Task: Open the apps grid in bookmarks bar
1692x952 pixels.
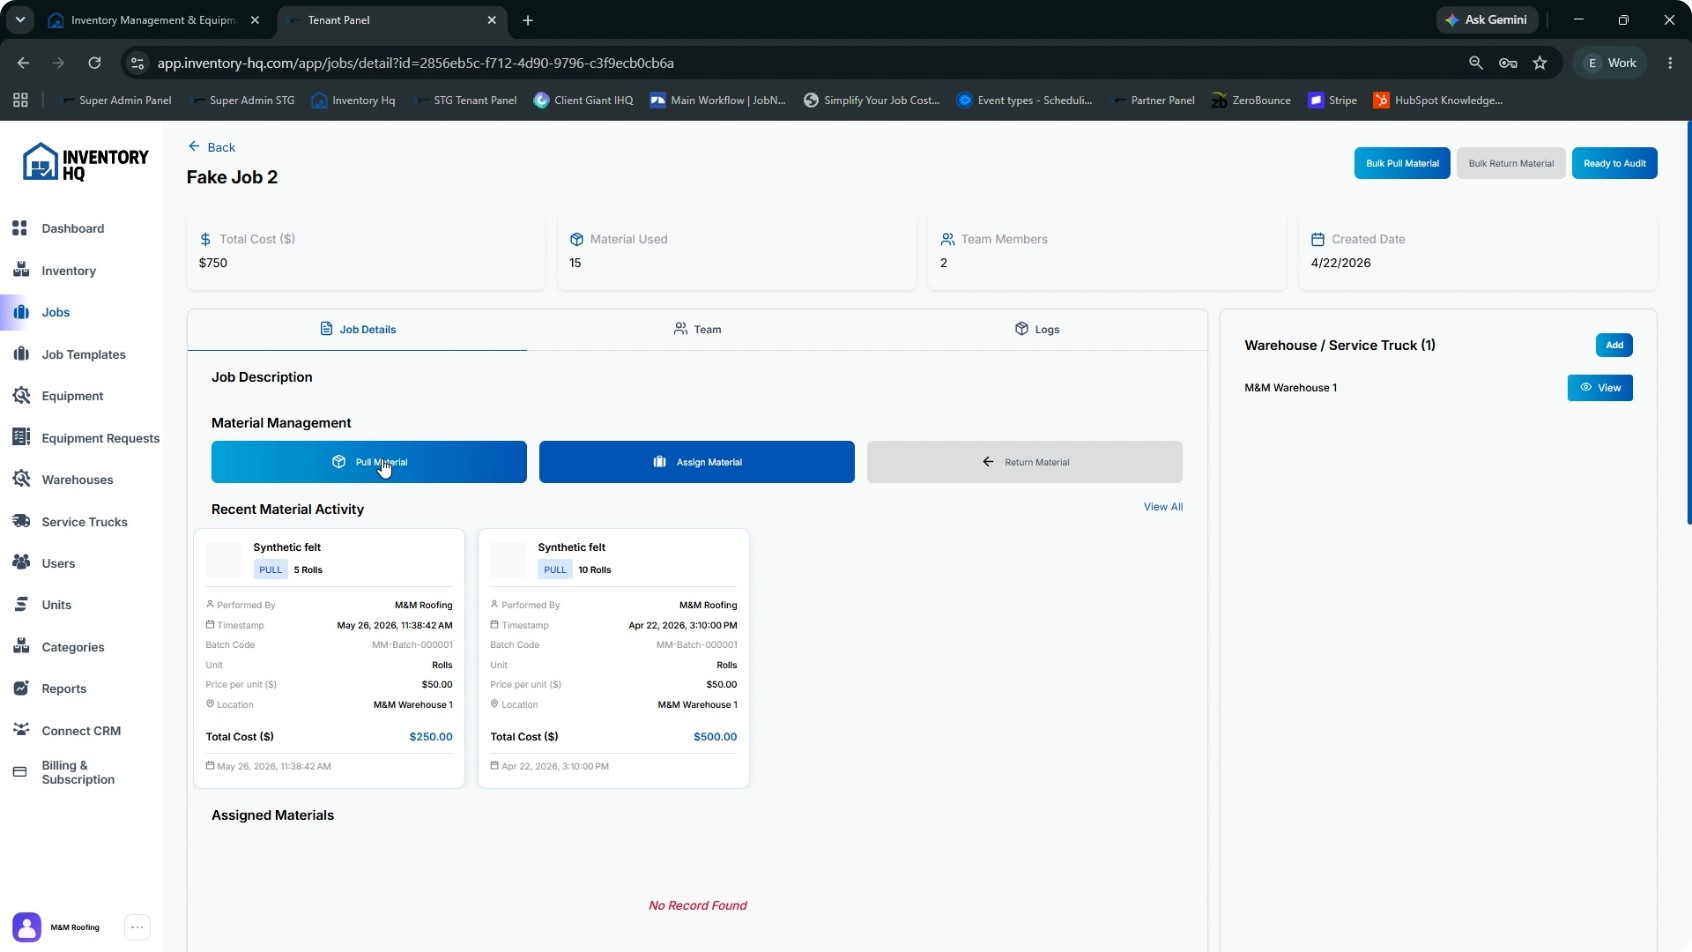Action: point(20,100)
